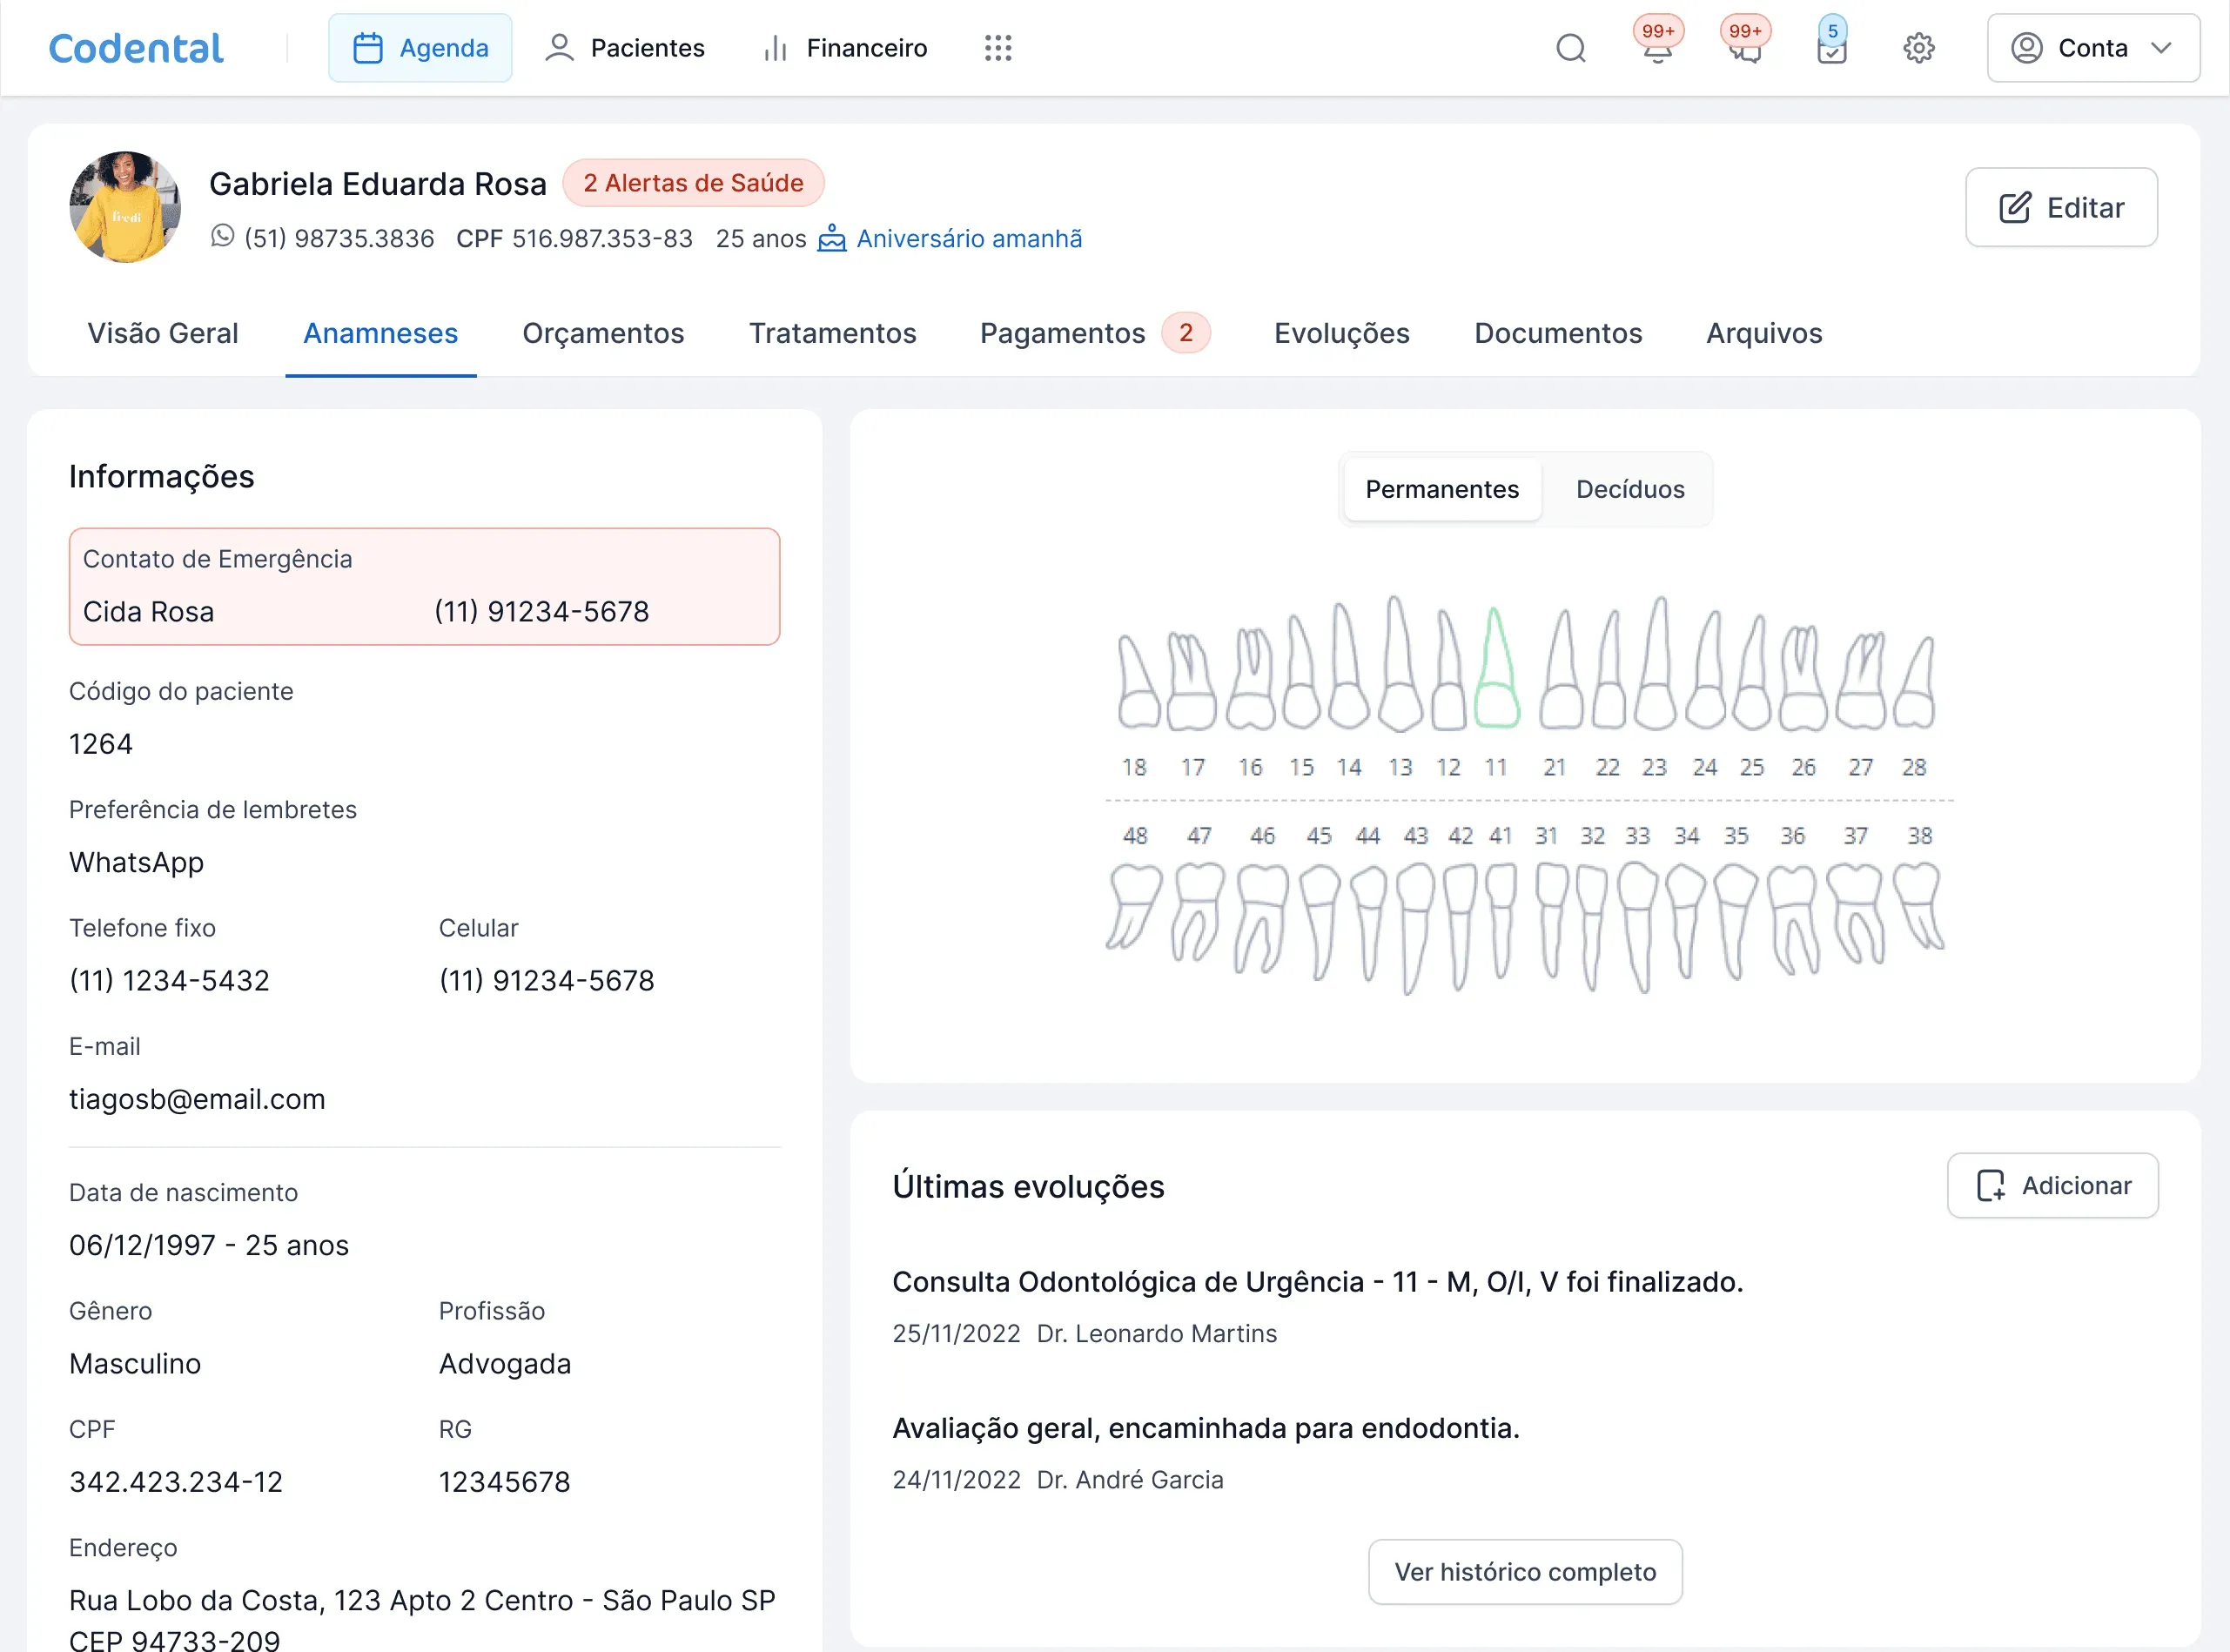2230x1652 pixels.
Task: Click the Consulta Odontológica de Urgência evolution entry
Action: click(1317, 1281)
